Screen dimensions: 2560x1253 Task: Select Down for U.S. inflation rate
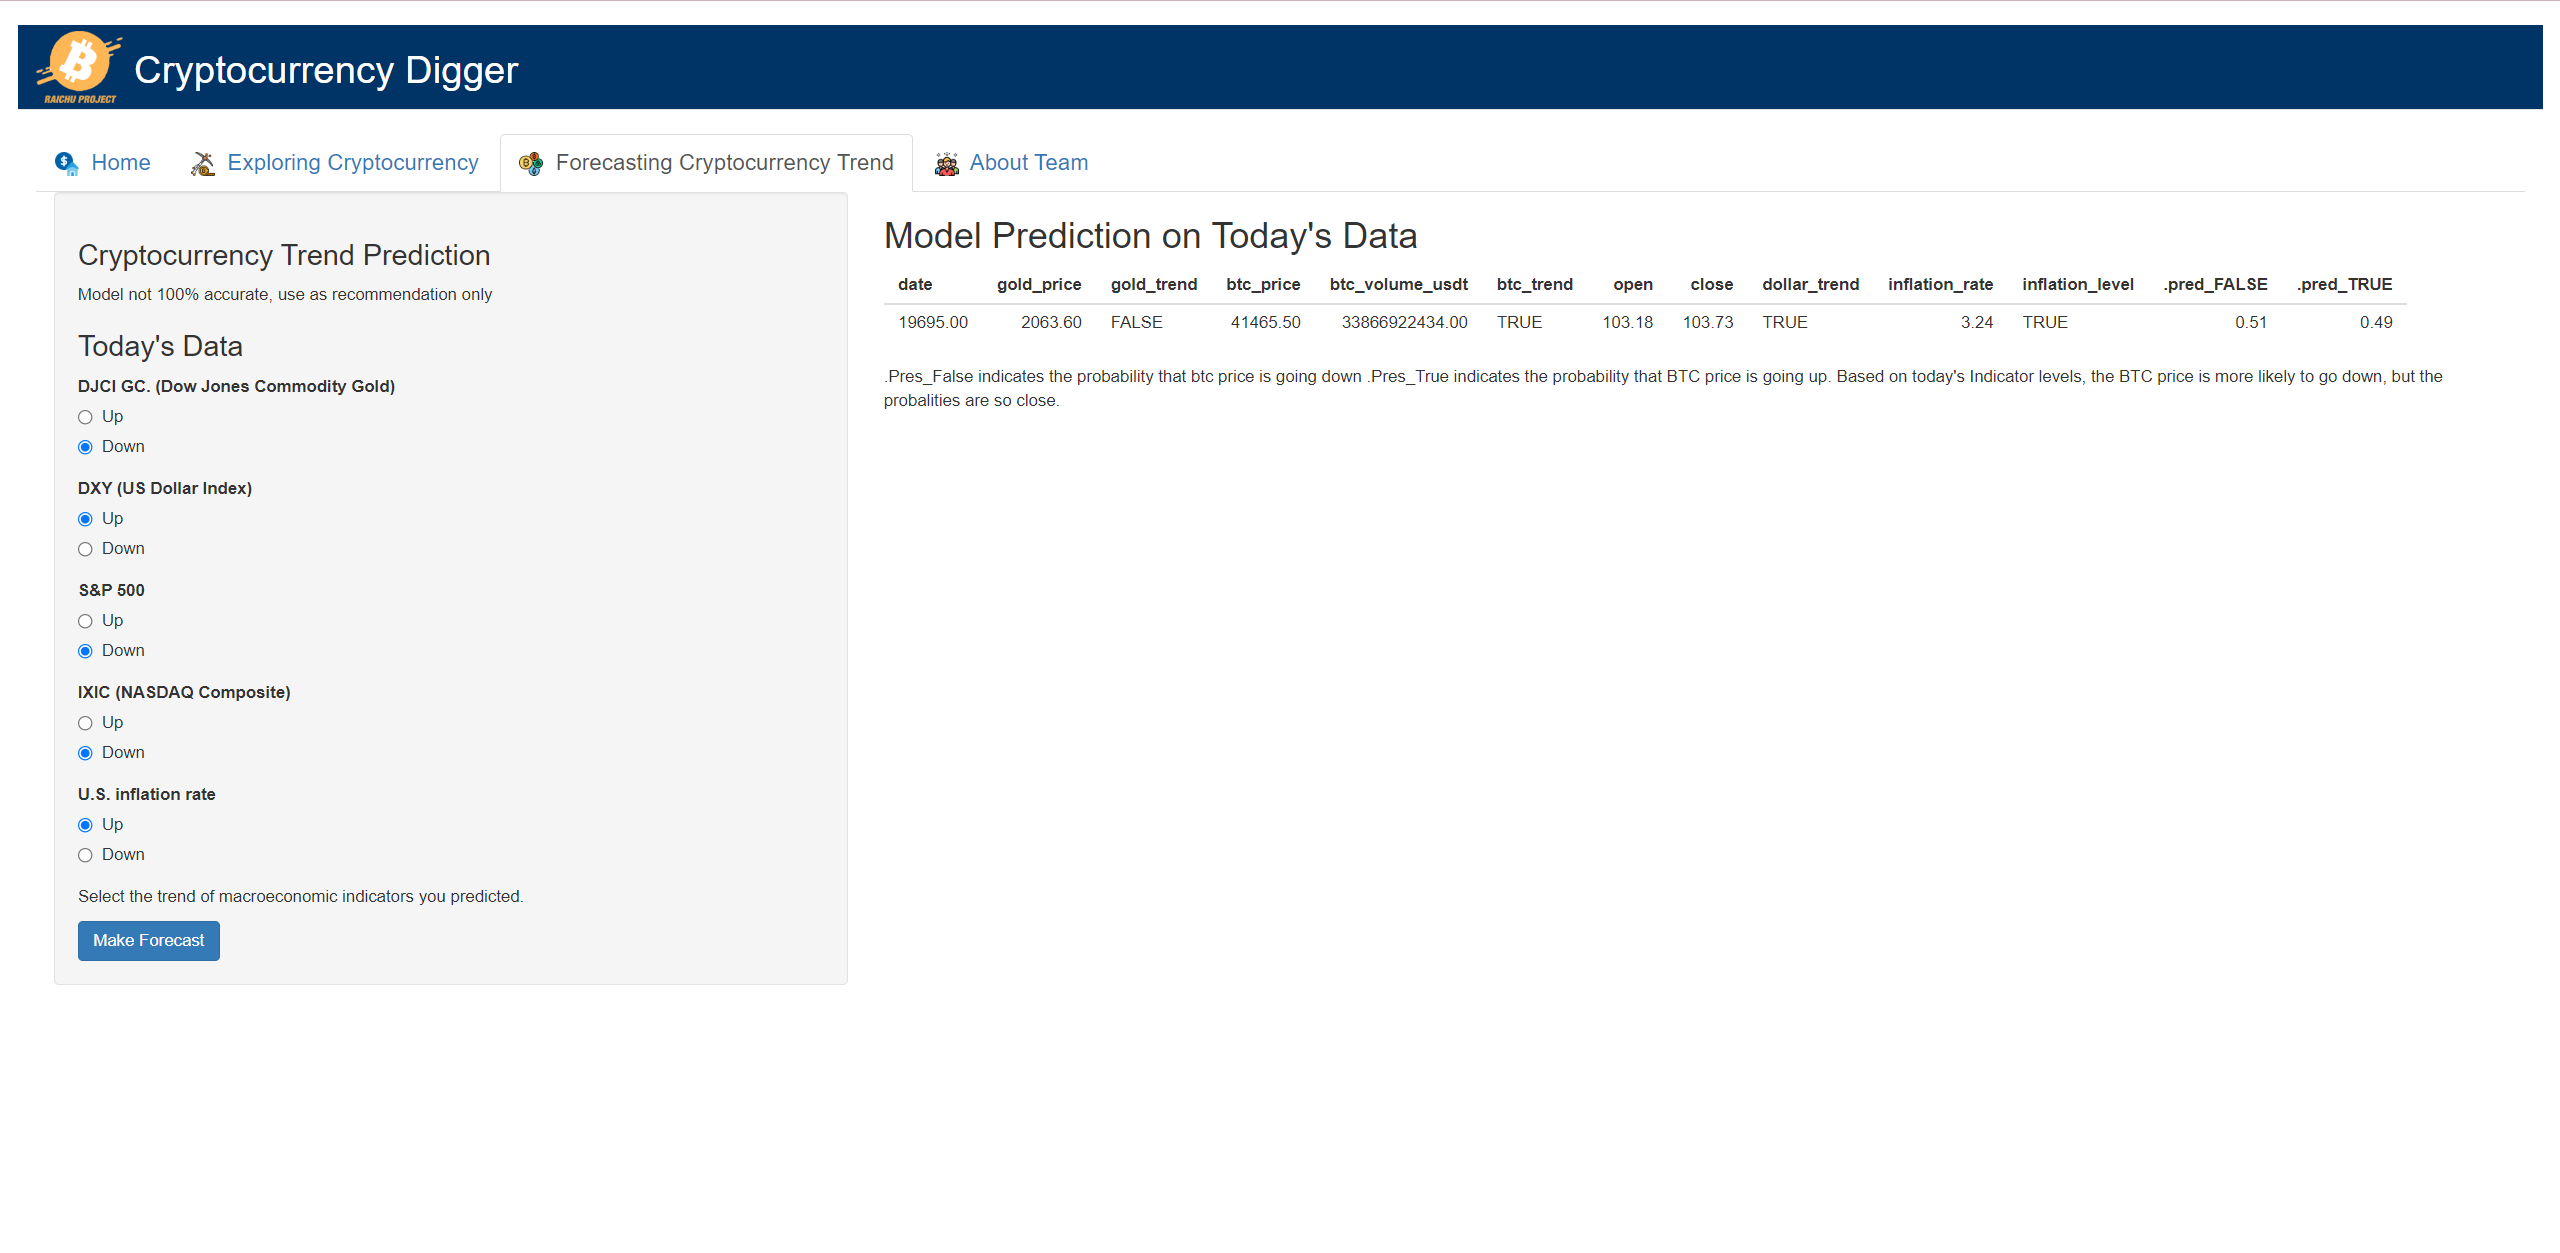coord(86,855)
